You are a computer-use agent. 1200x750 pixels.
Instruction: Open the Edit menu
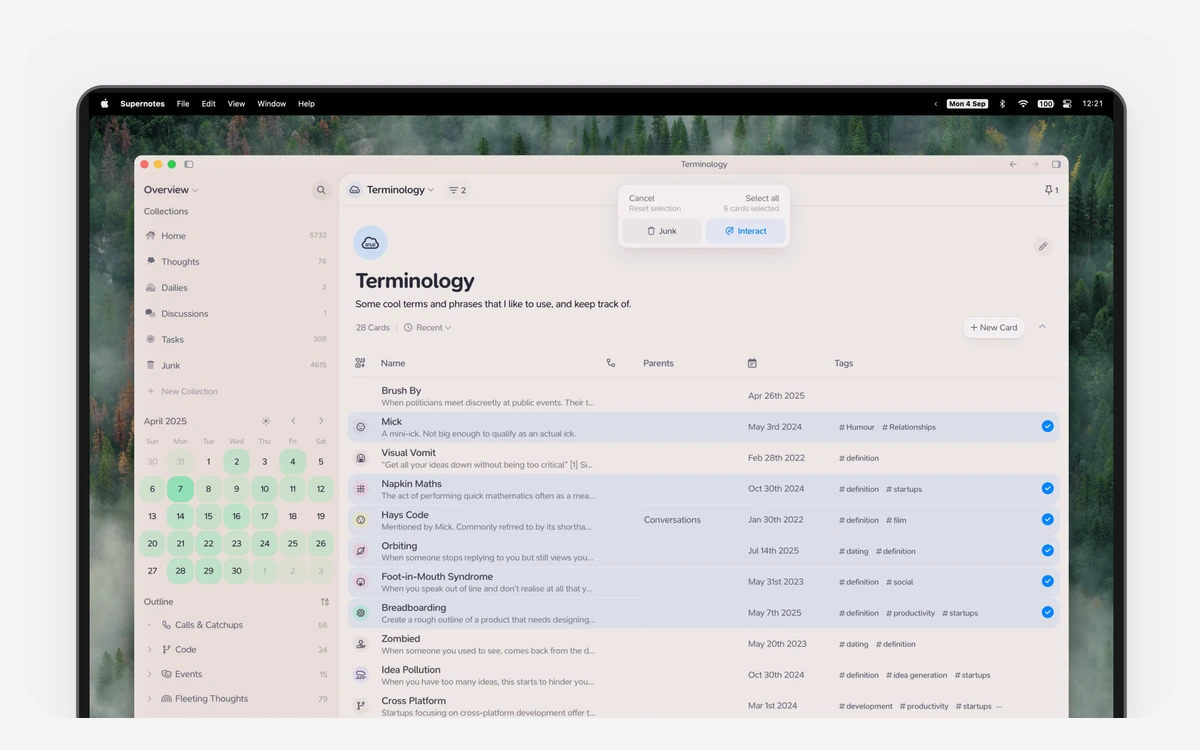tap(208, 104)
